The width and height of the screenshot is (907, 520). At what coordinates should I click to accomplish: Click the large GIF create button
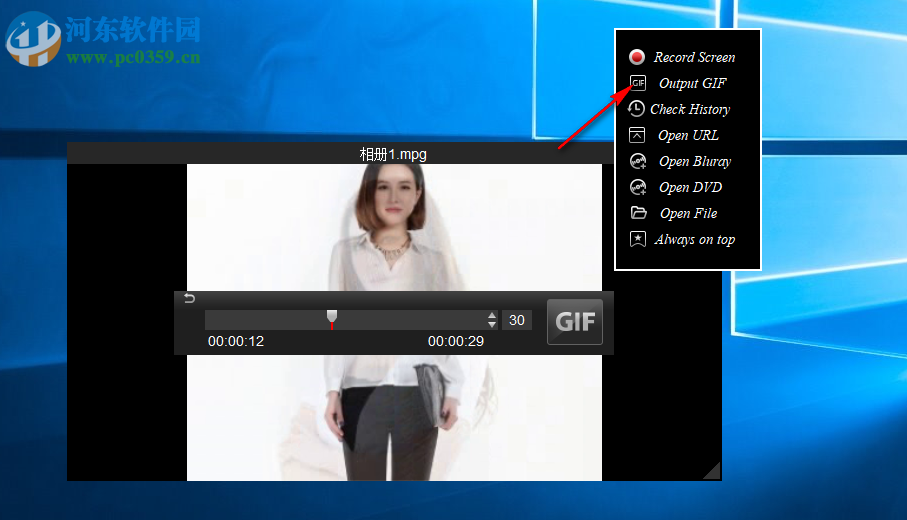575,322
